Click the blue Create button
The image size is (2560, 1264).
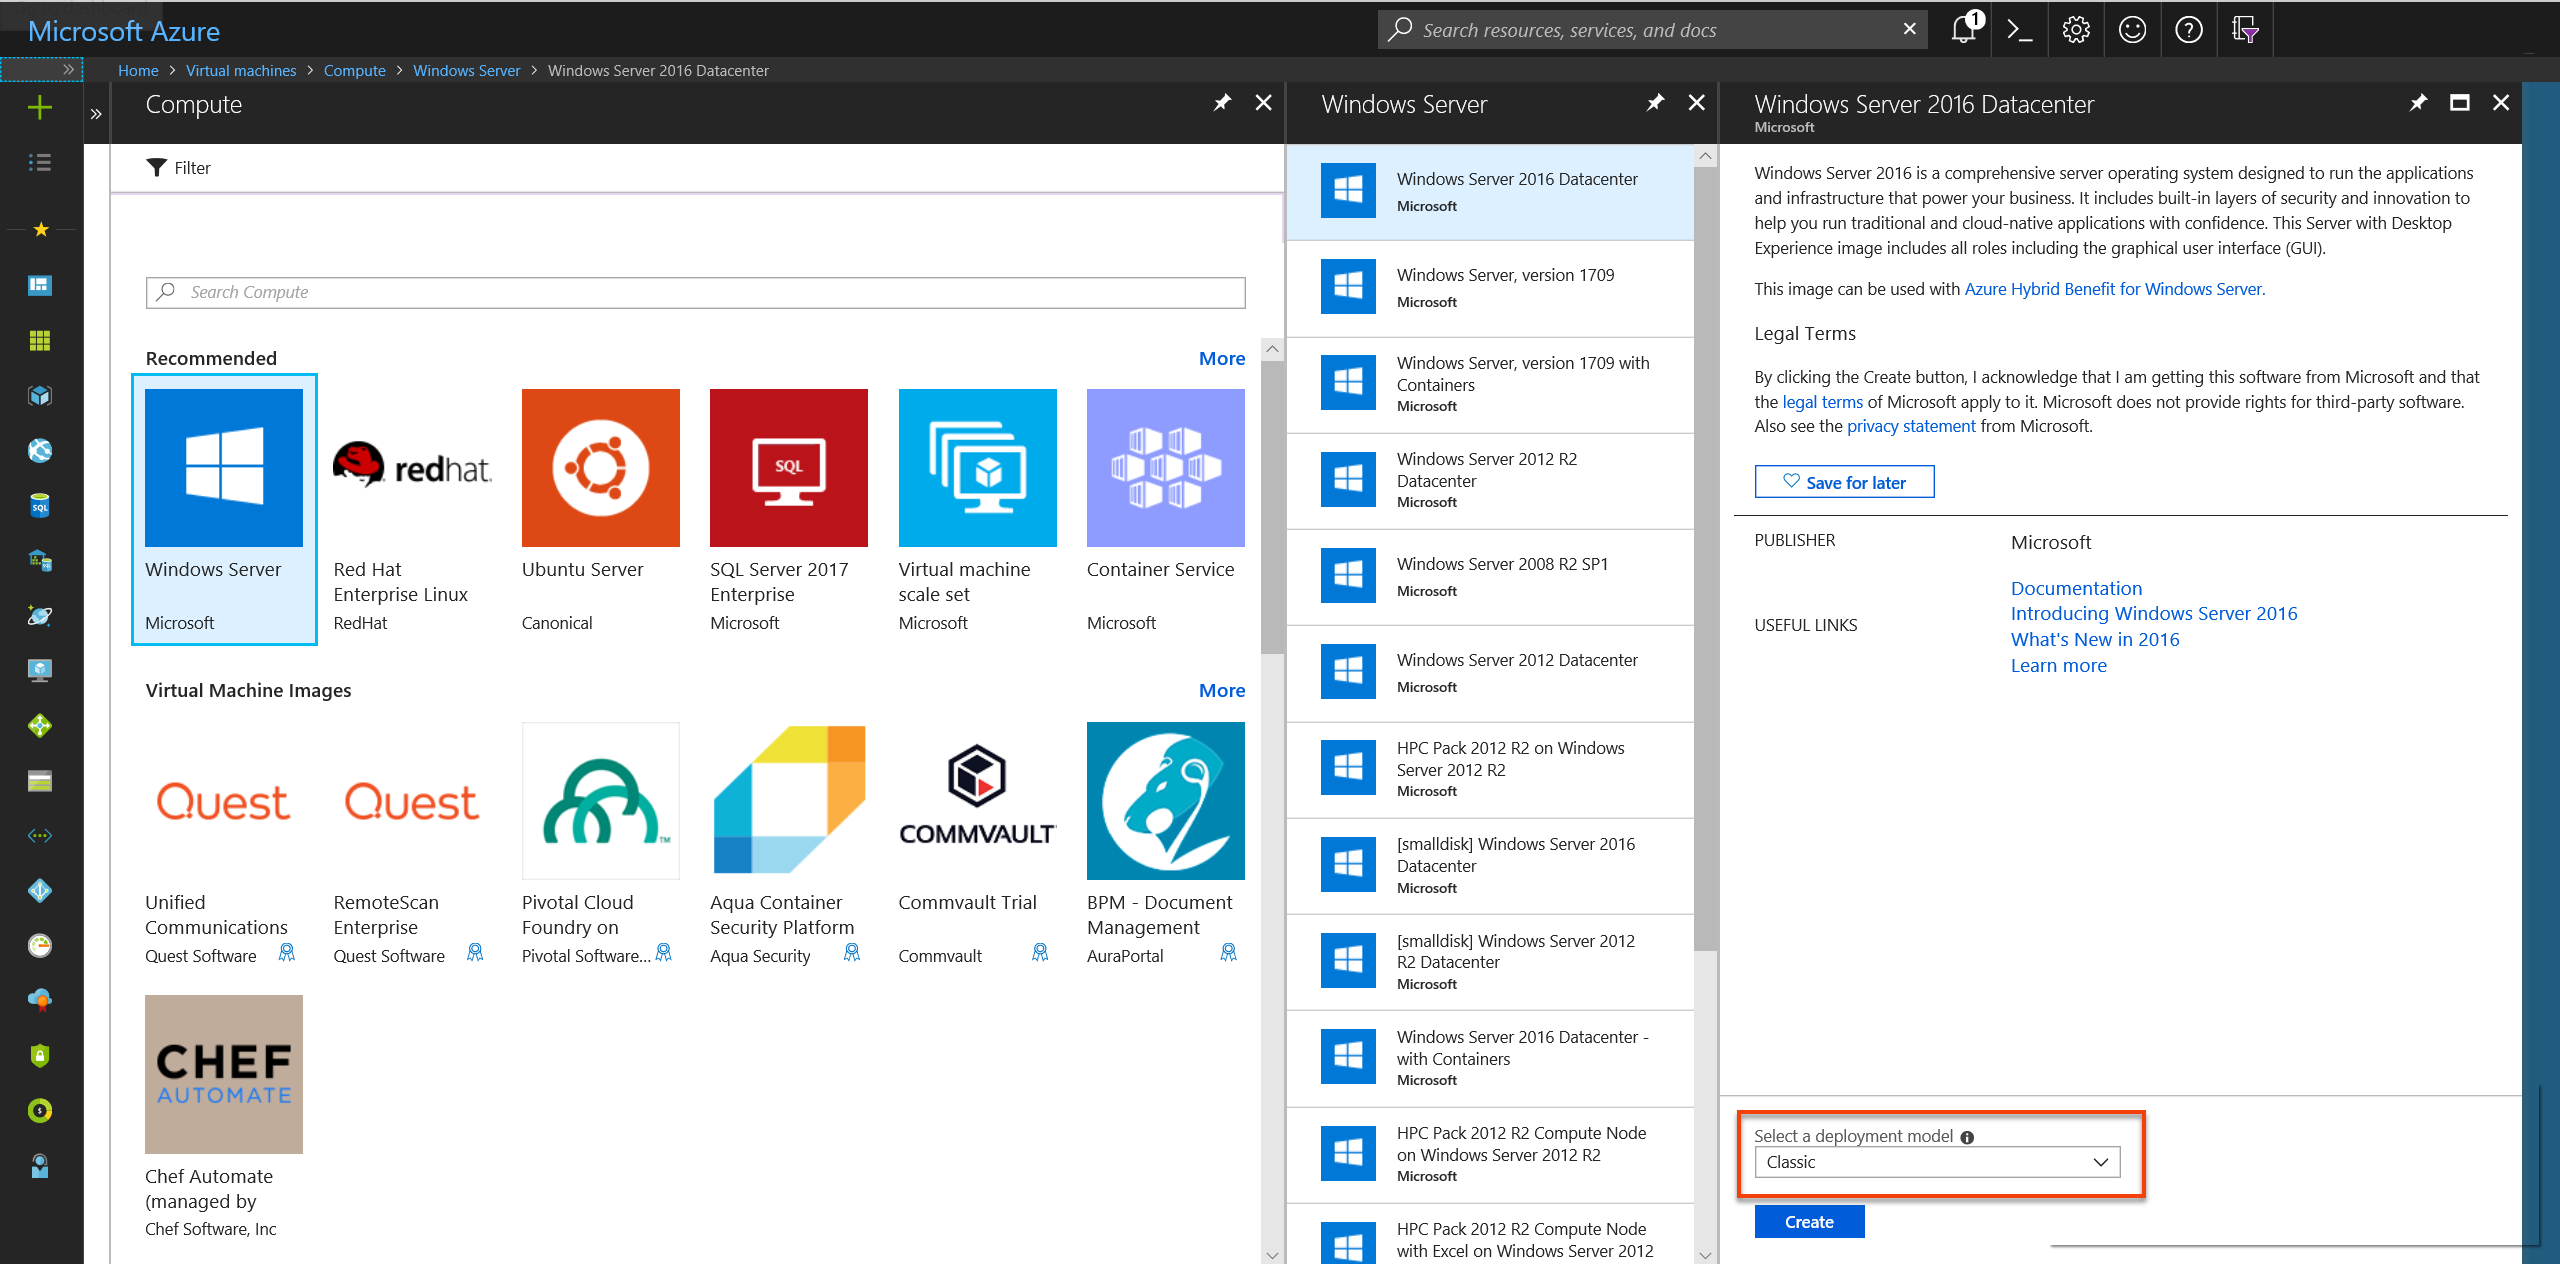[1808, 1222]
